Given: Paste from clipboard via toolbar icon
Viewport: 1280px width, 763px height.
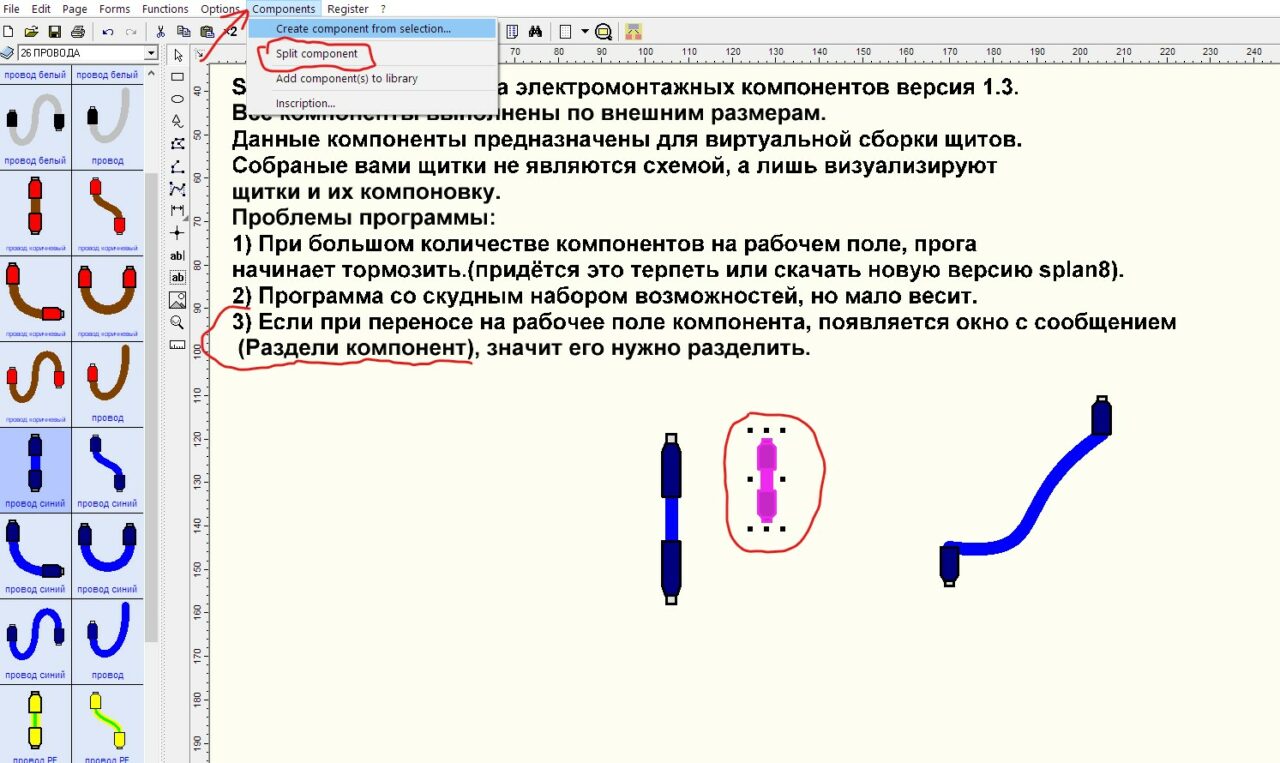Looking at the screenshot, I should click(x=206, y=32).
